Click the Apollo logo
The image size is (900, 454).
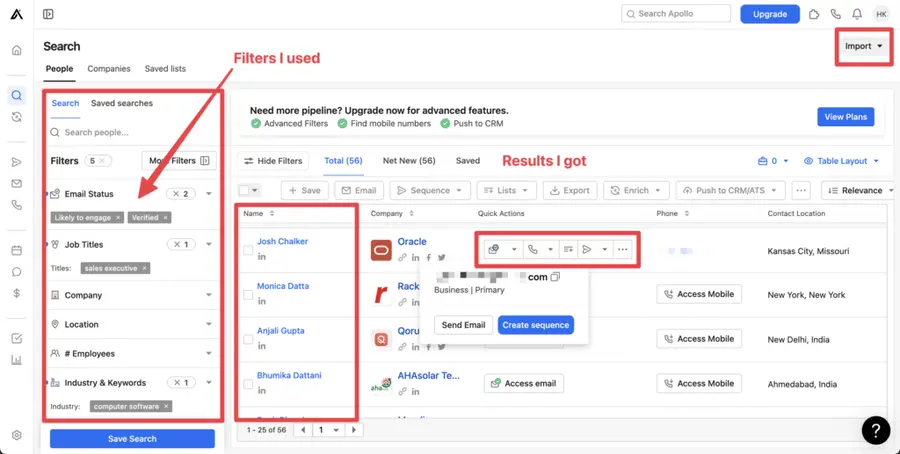17,14
